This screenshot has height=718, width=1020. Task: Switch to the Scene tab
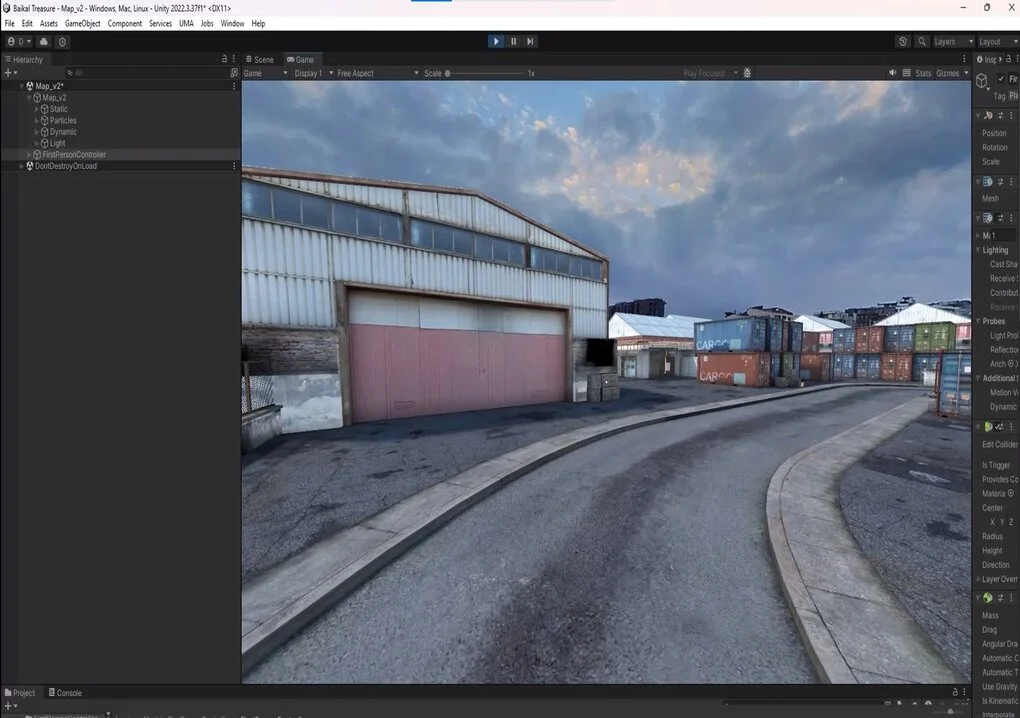tap(259, 59)
